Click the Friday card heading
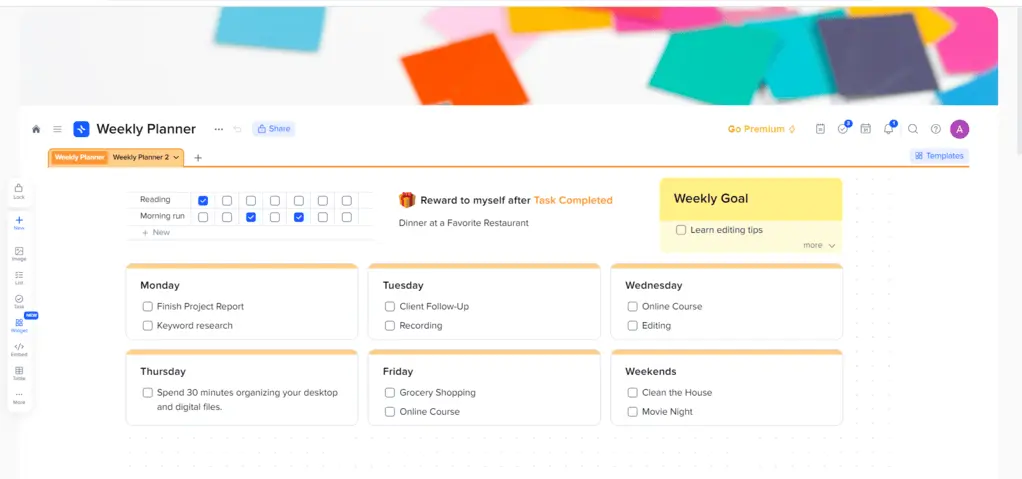 [398, 371]
